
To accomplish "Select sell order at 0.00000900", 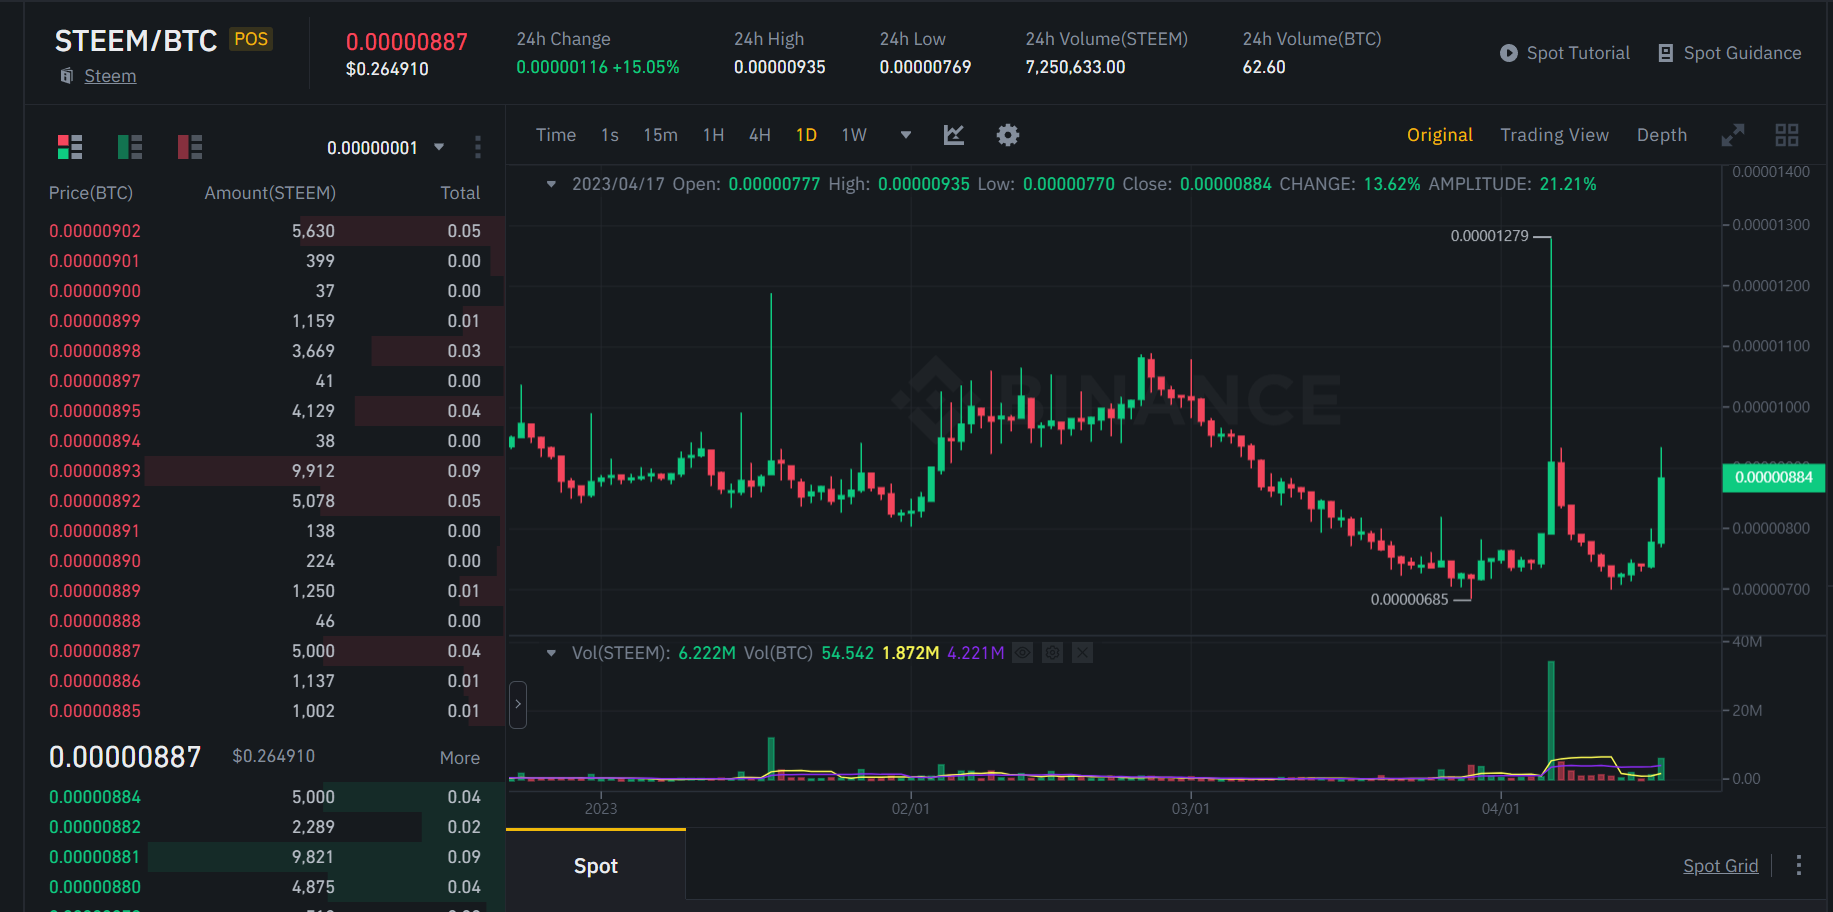I will click(x=265, y=291).
